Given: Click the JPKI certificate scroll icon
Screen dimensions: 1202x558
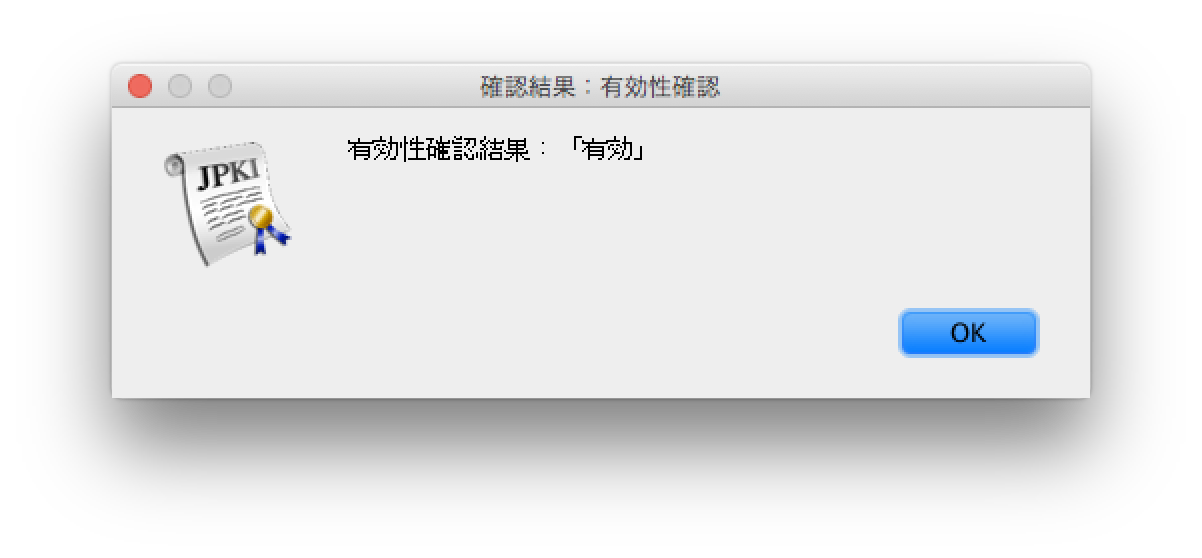Looking at the screenshot, I should (x=227, y=204).
